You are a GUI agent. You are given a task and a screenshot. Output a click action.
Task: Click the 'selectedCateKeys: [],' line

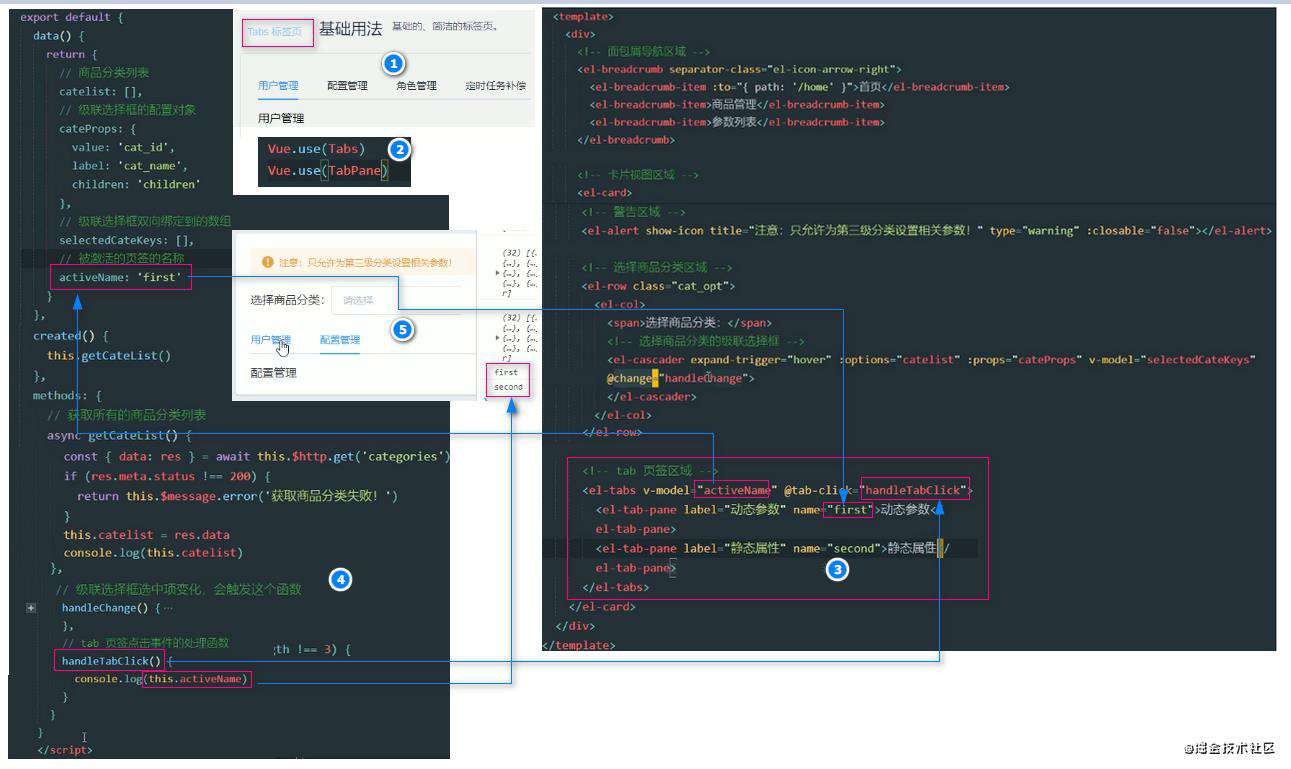click(127, 240)
